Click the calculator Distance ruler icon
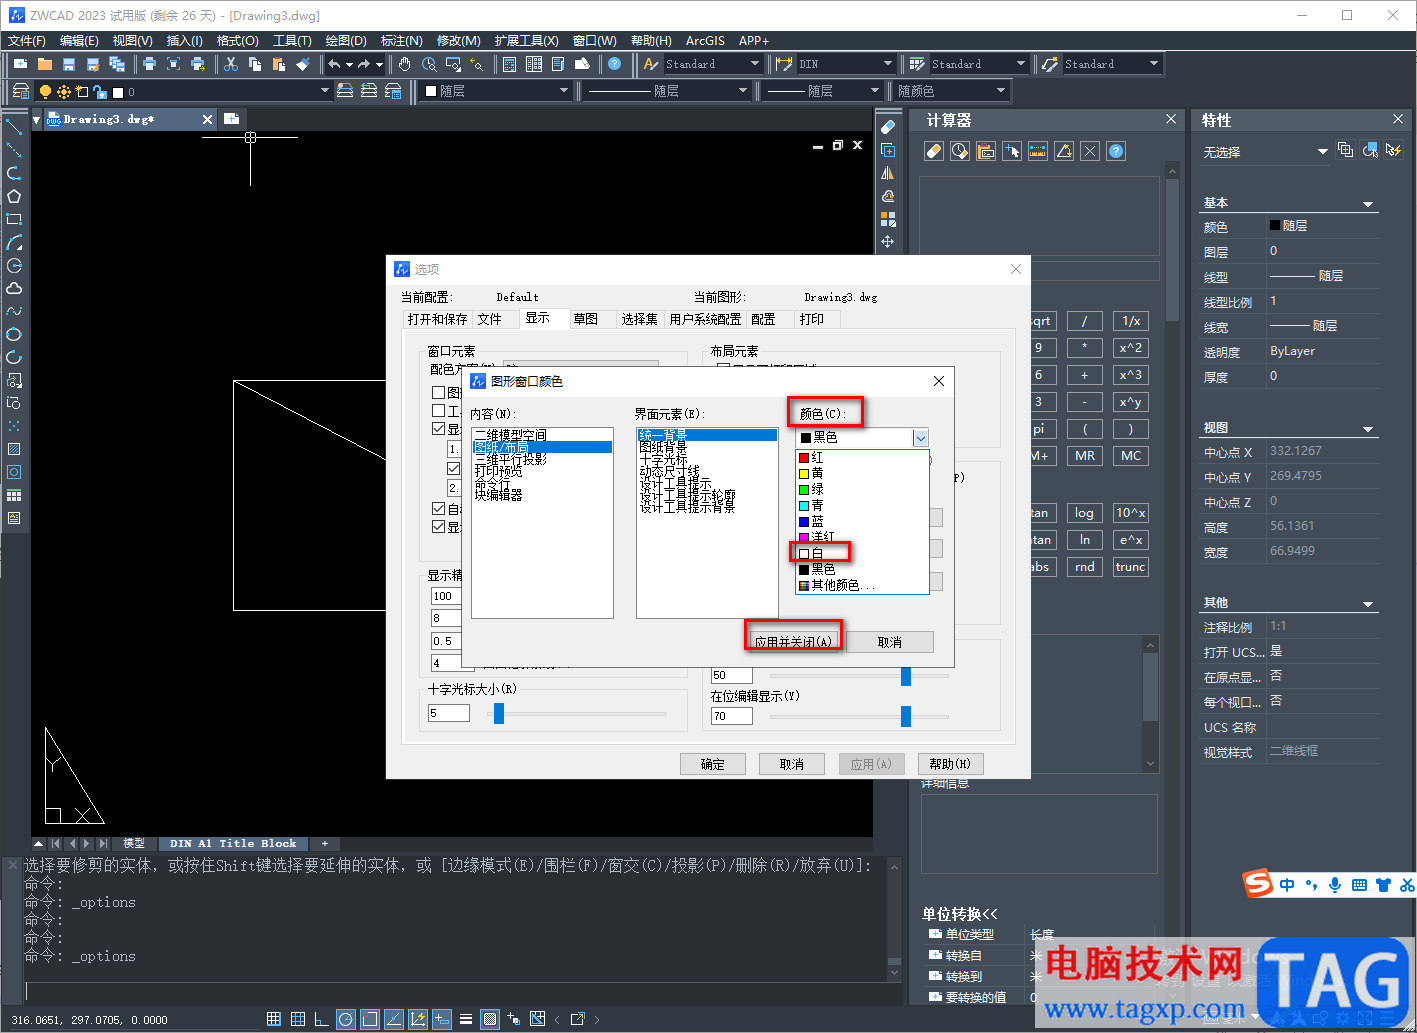1417x1033 pixels. [x=1038, y=151]
